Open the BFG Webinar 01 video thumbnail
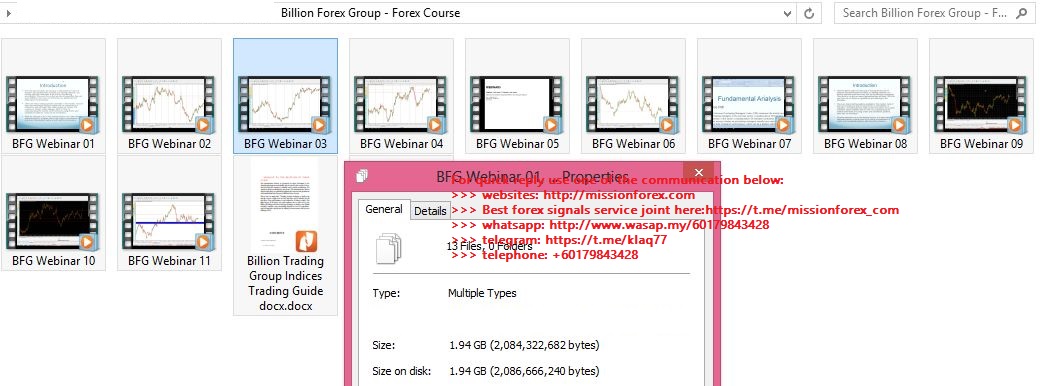The height and width of the screenshot is (386, 1043). click(53, 104)
